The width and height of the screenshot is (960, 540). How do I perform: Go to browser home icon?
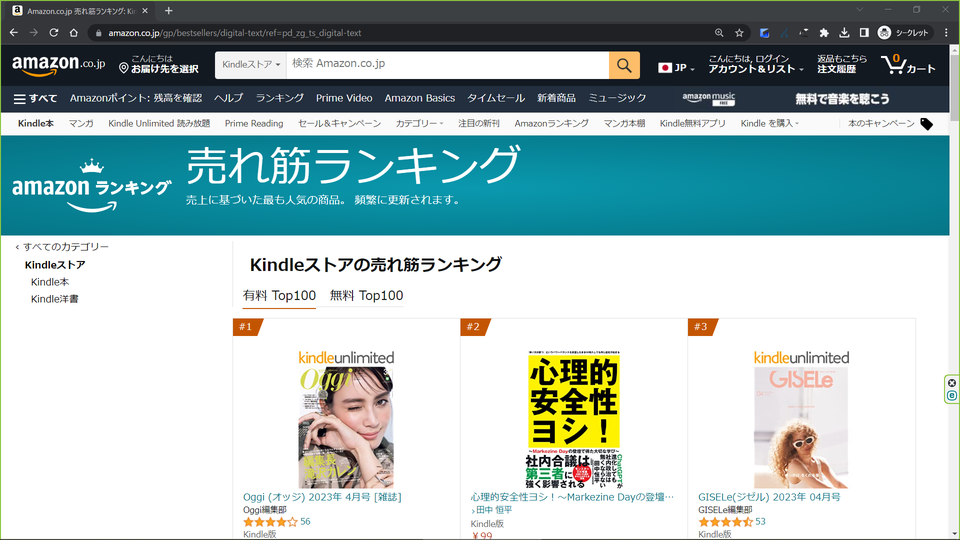coord(73,32)
